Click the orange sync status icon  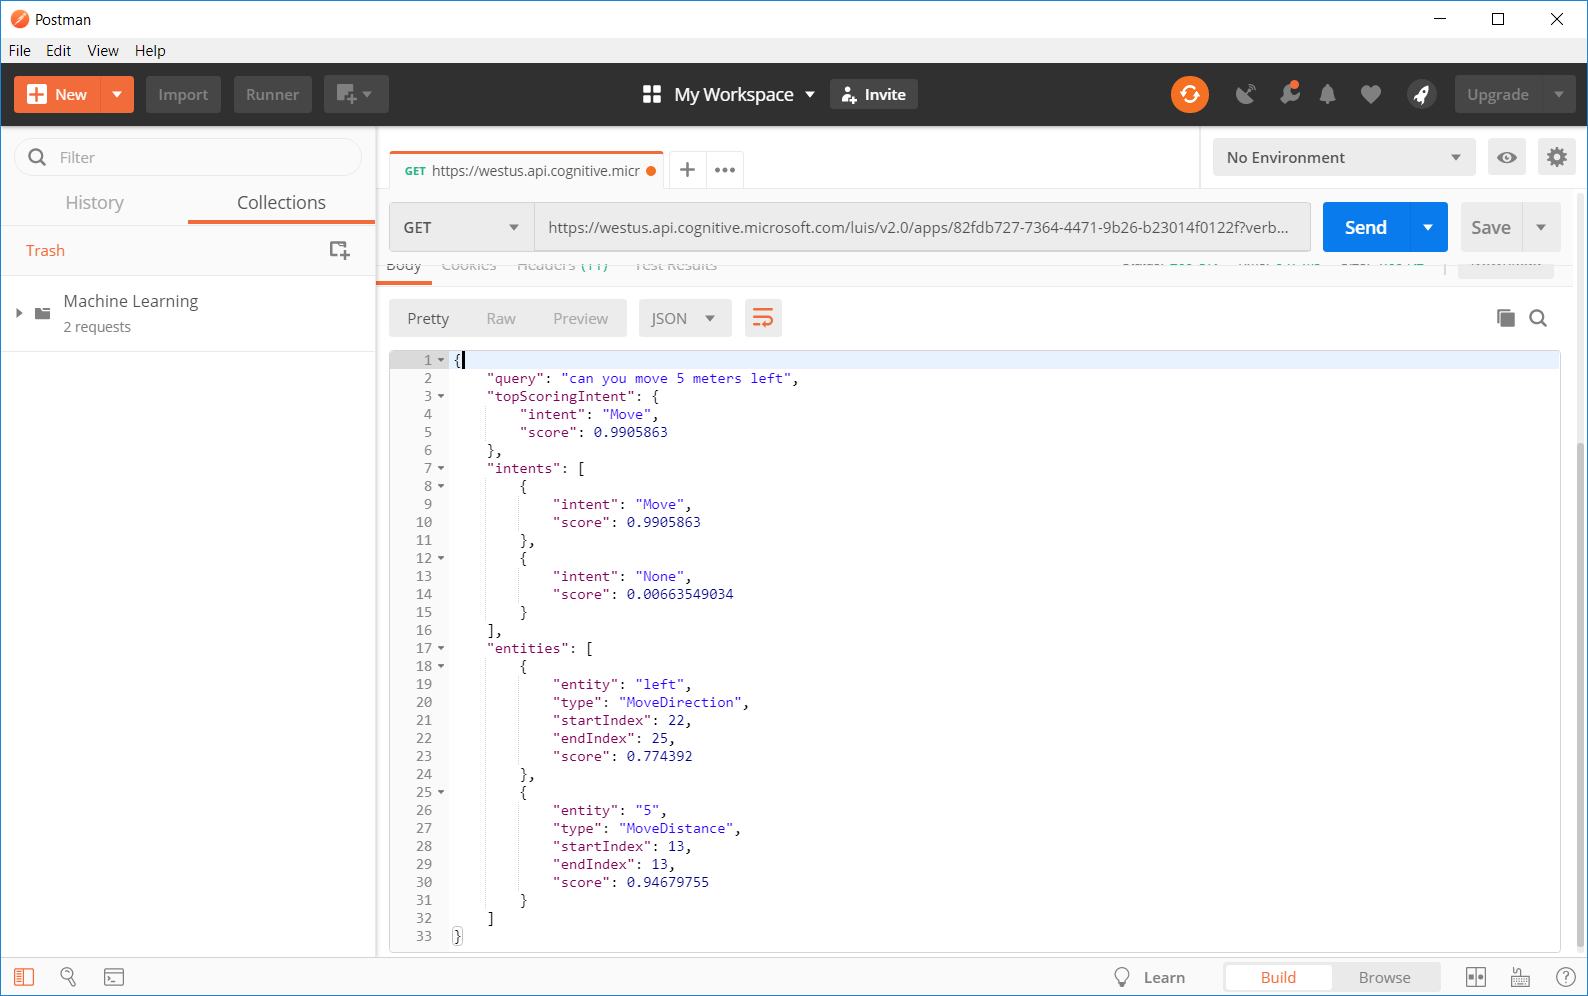coord(1189,94)
